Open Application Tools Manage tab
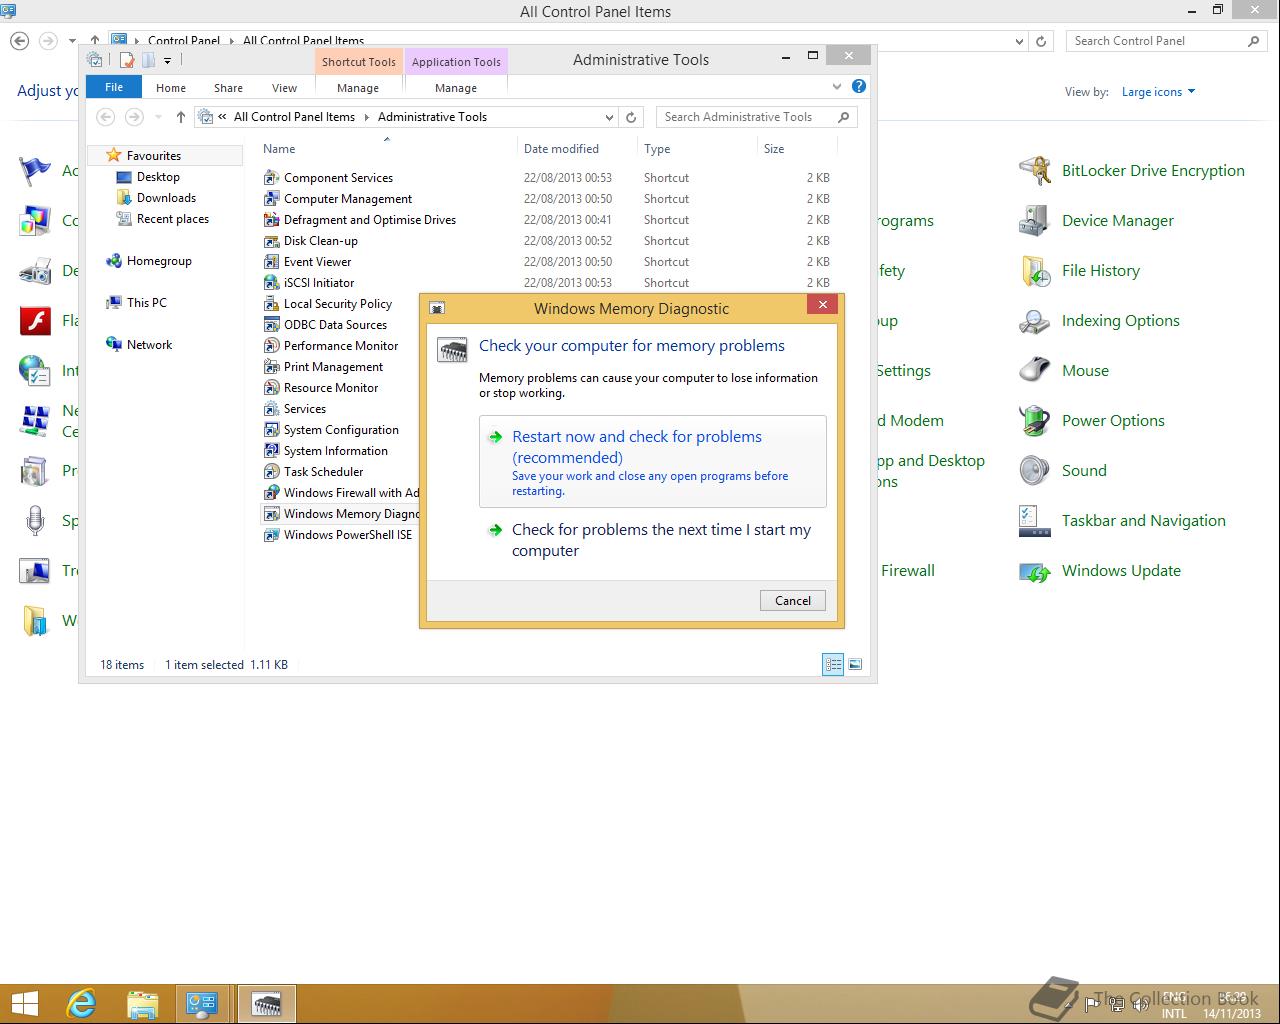The height and width of the screenshot is (1024, 1280). [x=456, y=88]
